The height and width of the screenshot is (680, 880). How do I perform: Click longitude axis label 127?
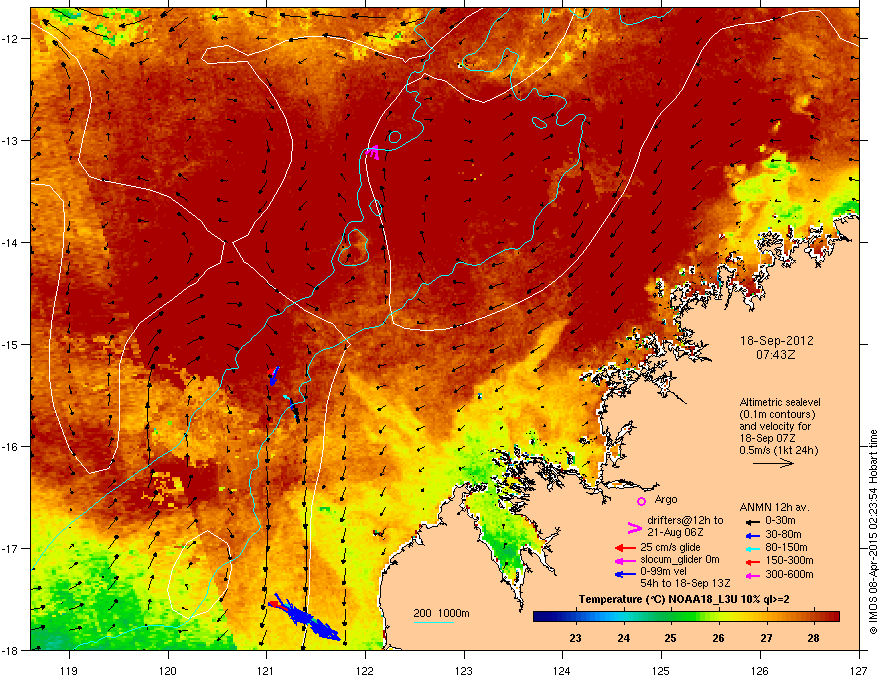[x=859, y=670]
